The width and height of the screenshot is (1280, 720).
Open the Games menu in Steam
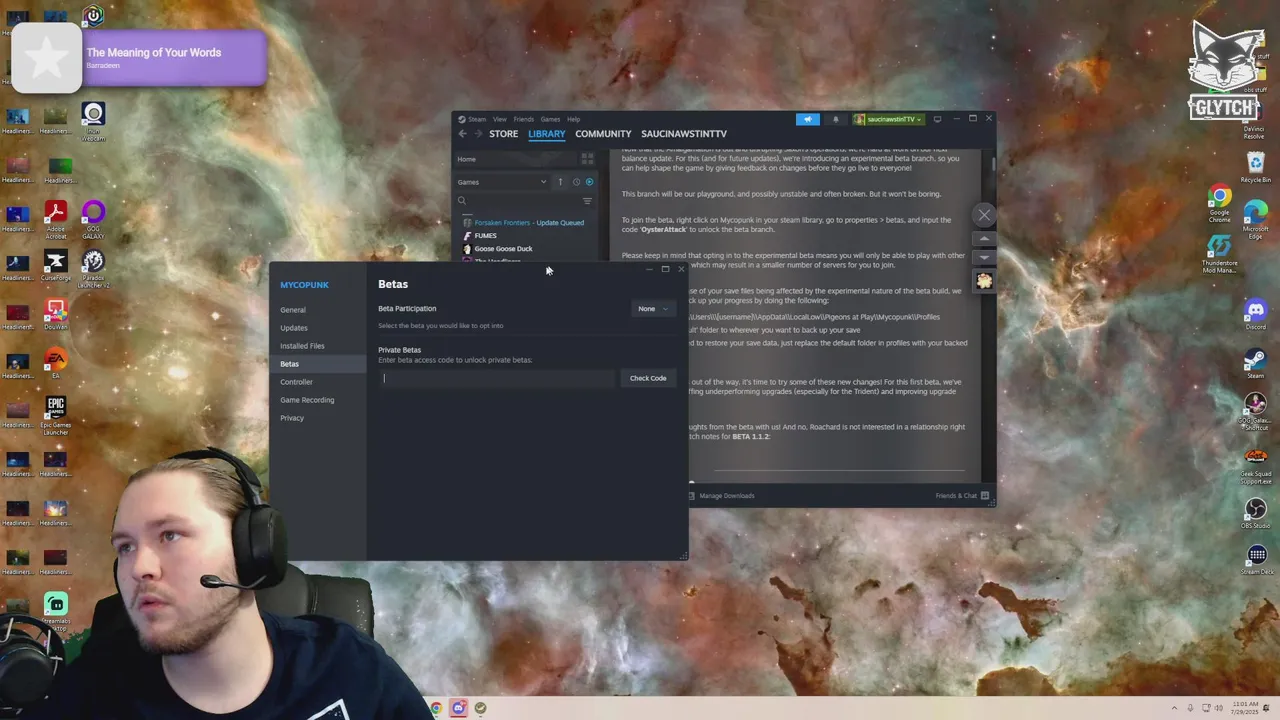tap(550, 119)
